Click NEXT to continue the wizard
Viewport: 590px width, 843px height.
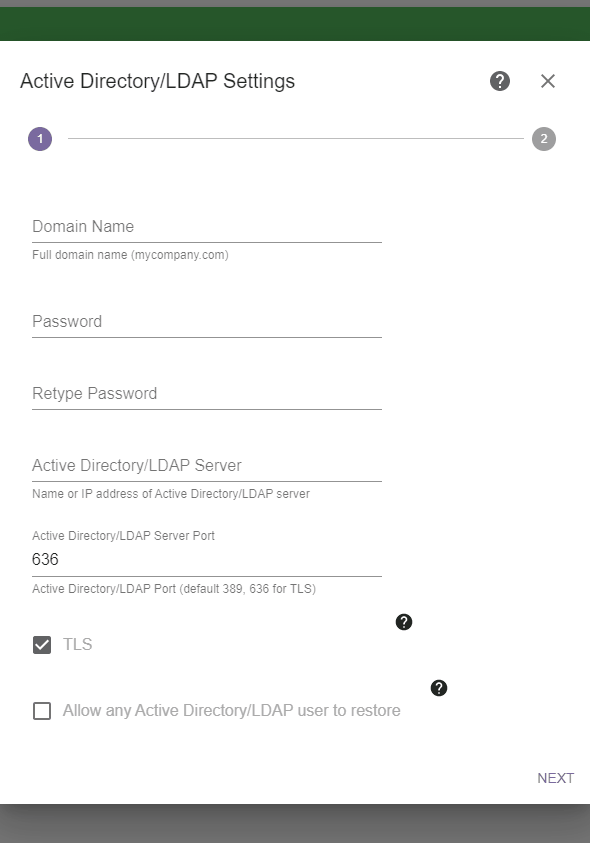click(x=556, y=778)
